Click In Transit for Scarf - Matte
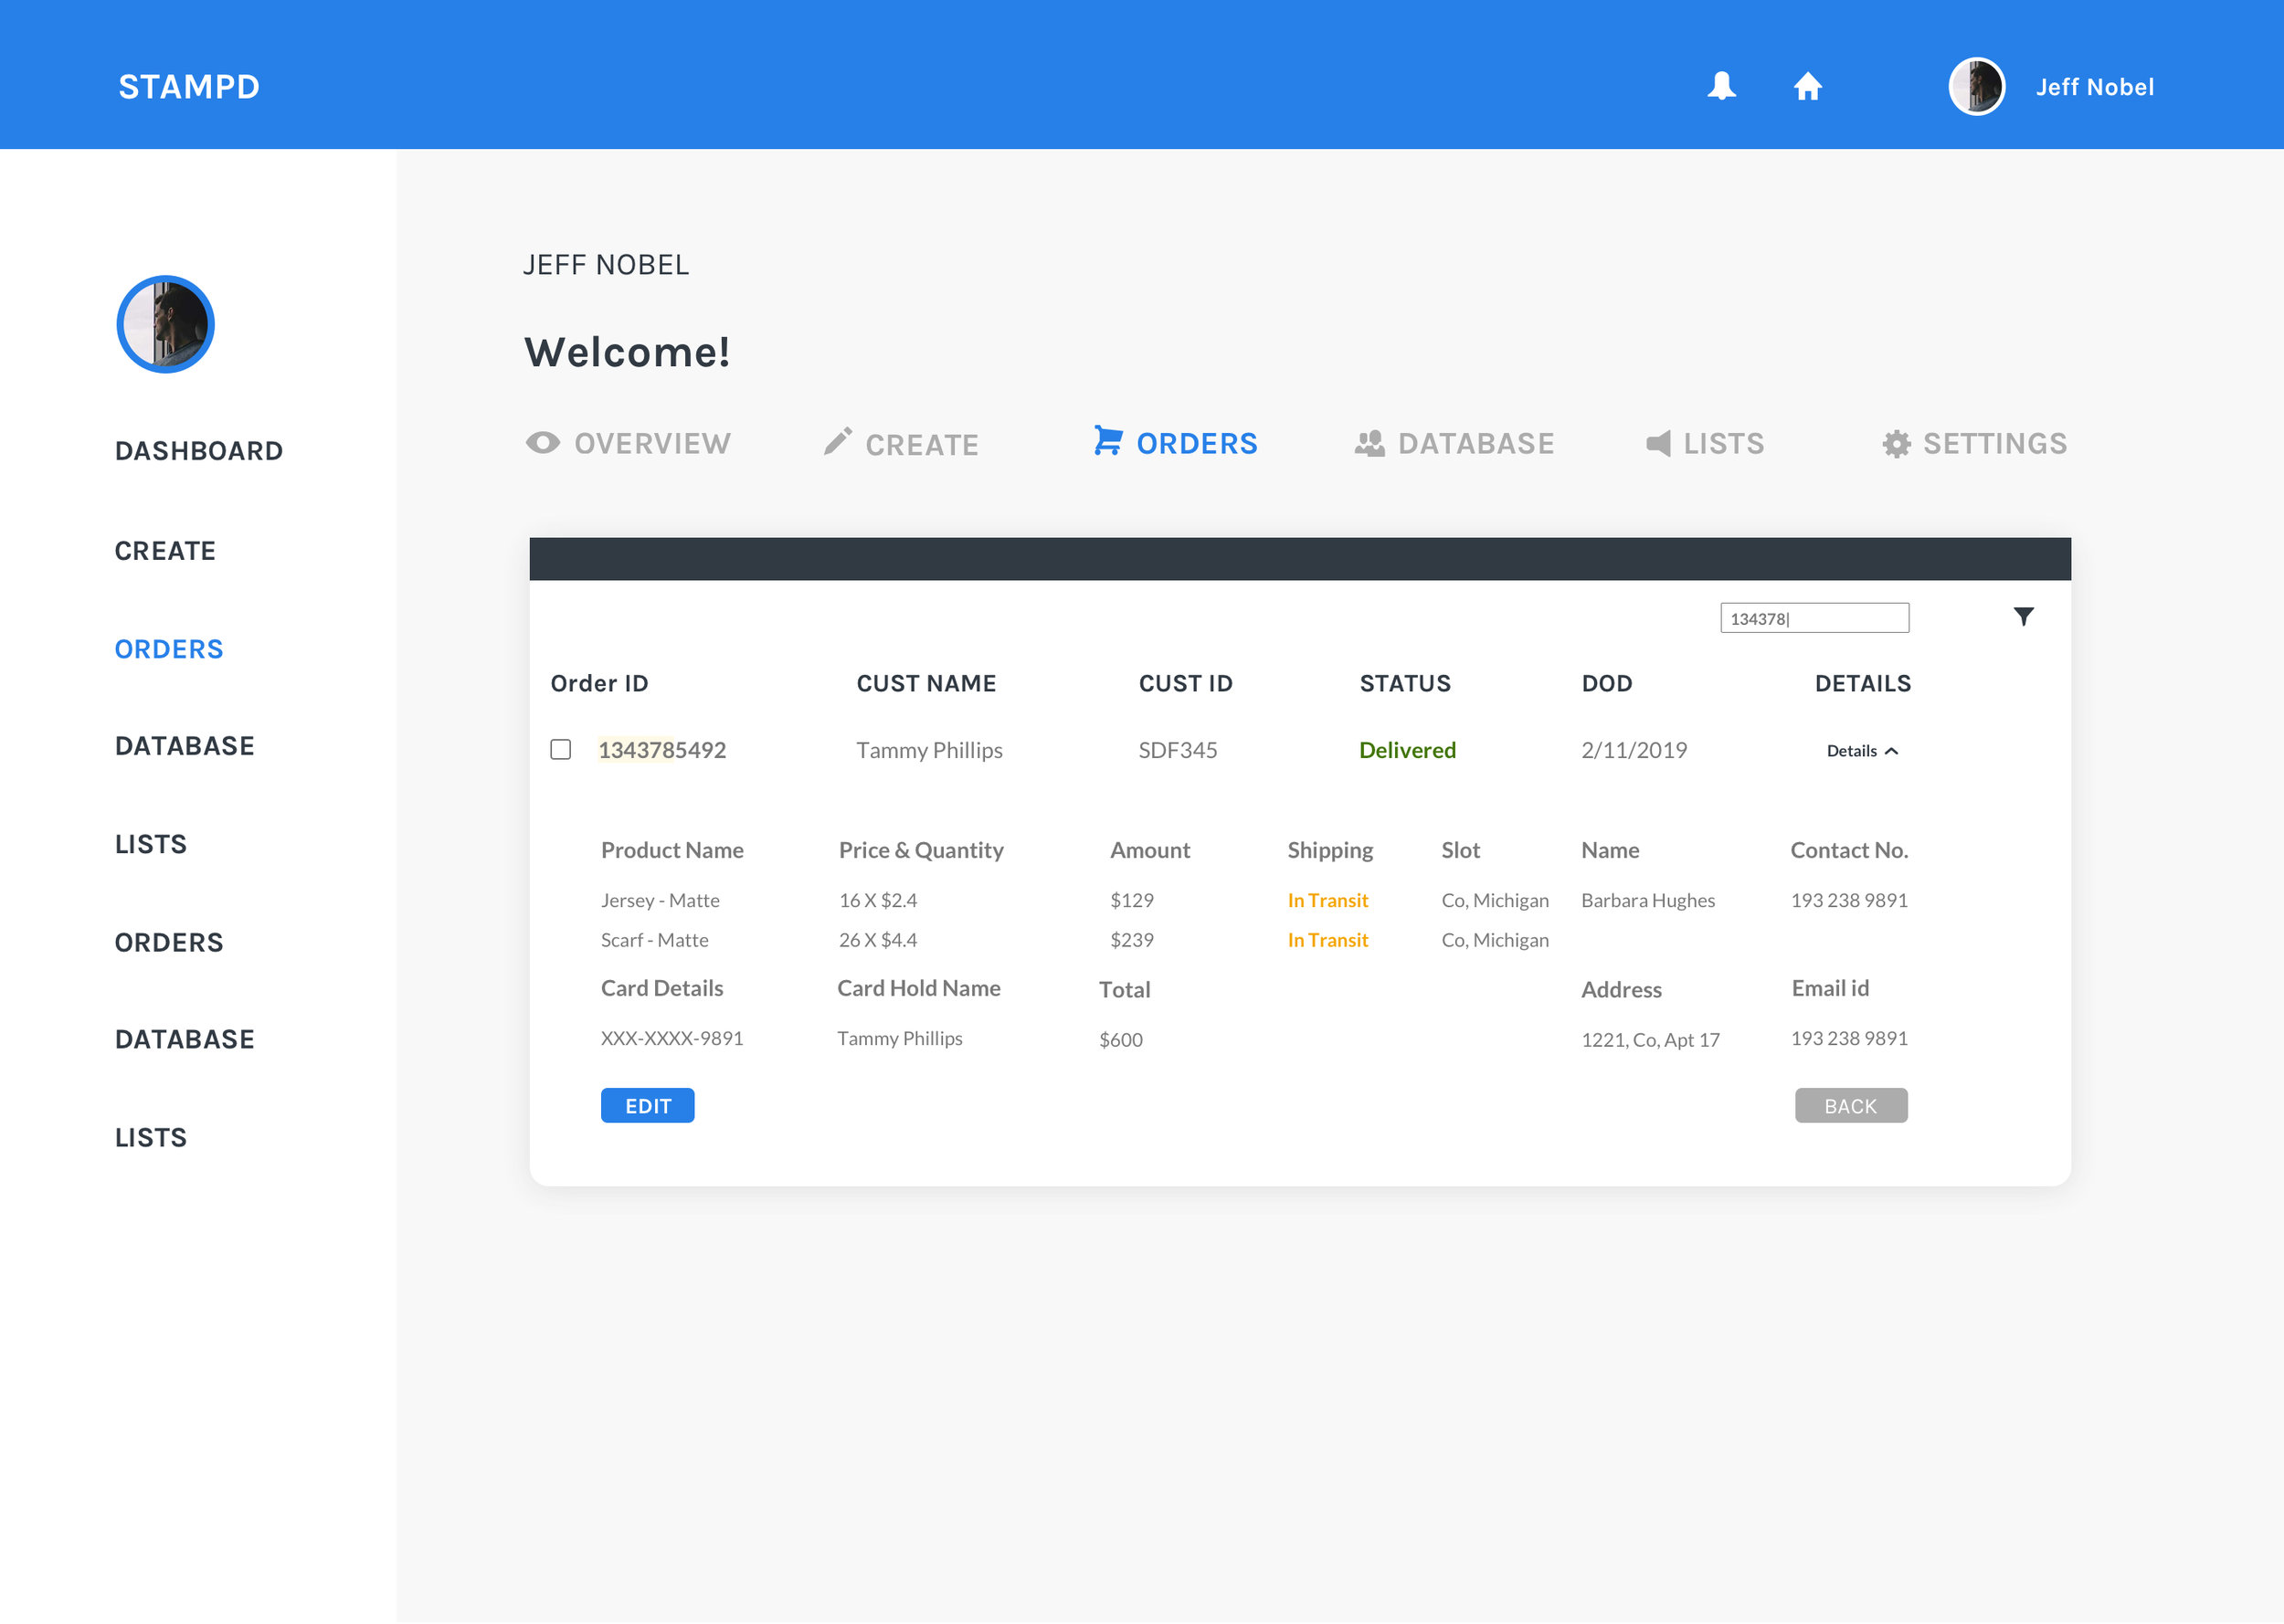Screen dimensions: 2284x1624 coord(1327,940)
